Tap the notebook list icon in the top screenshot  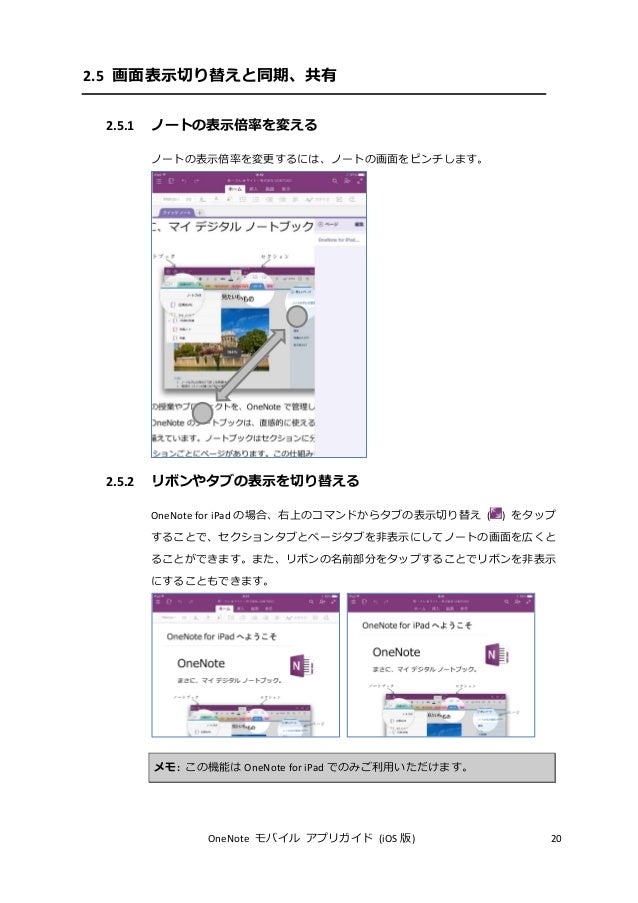tap(171, 181)
